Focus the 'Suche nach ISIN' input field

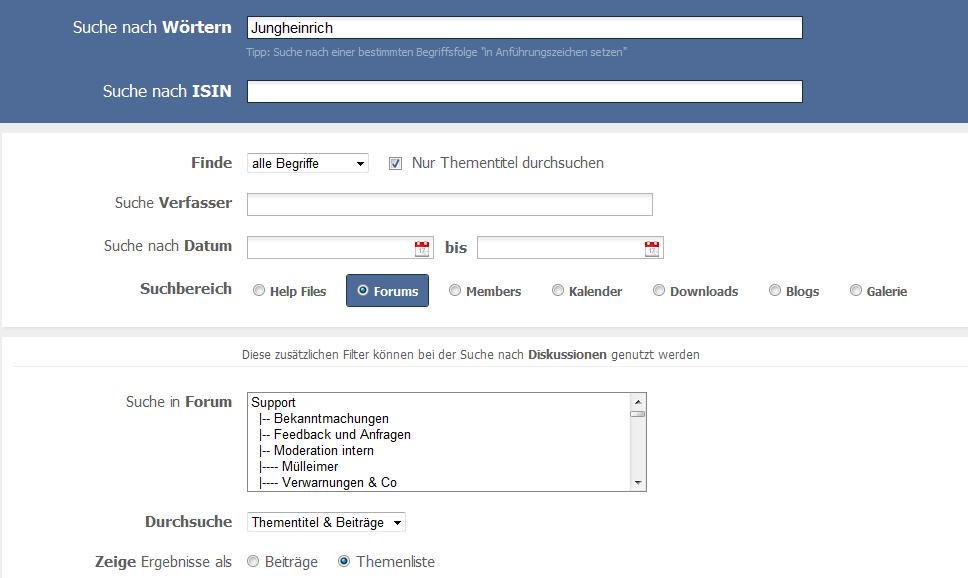pyautogui.click(x=525, y=91)
